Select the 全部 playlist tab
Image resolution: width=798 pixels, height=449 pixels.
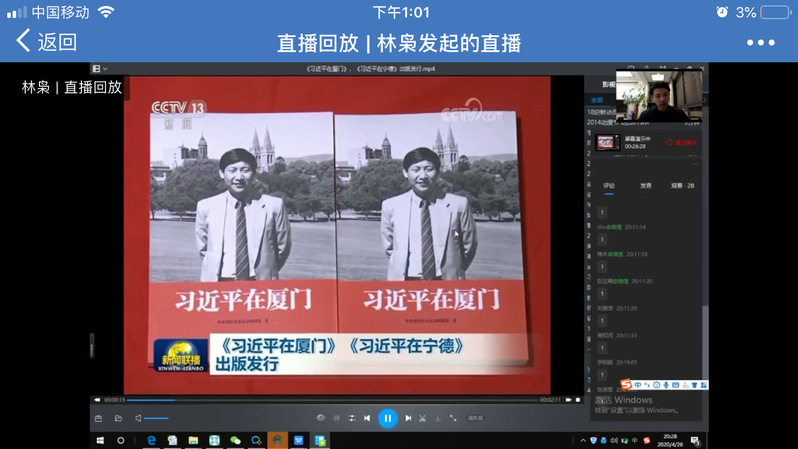point(597,100)
